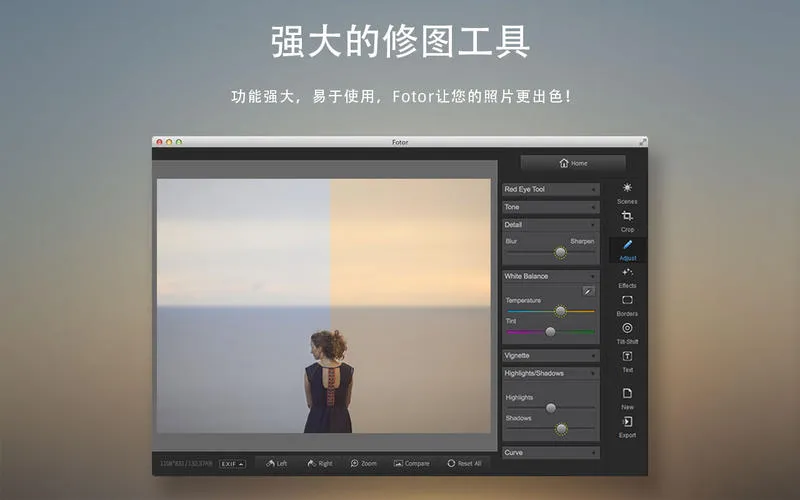This screenshot has height=500, width=800.
Task: Expand the Curve section
Action: 551,453
